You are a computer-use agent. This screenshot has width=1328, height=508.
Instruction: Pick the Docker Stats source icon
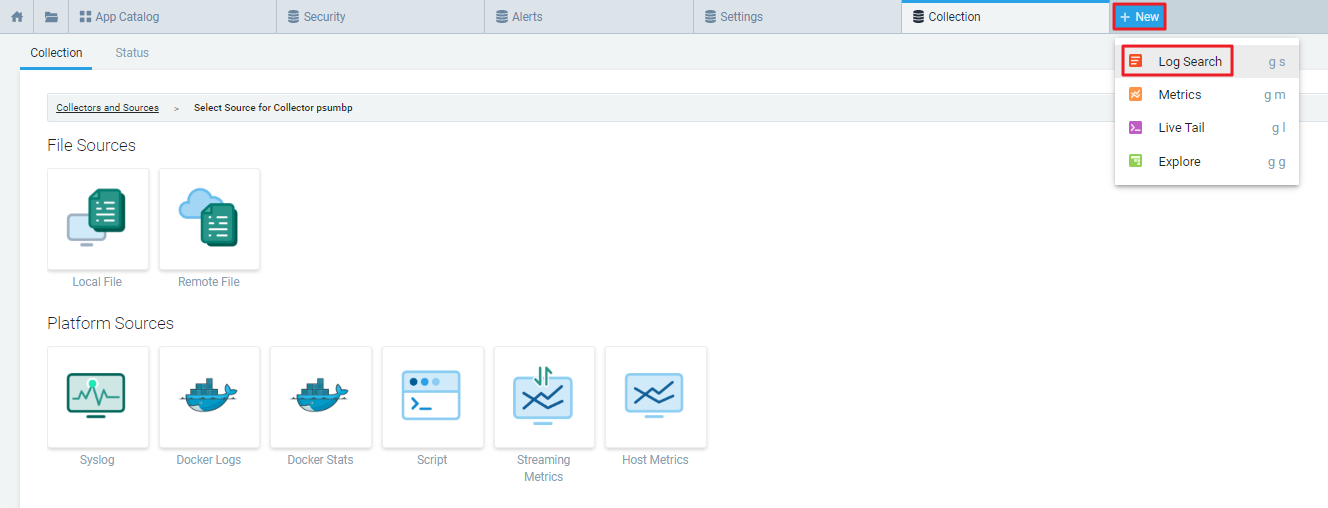pyautogui.click(x=320, y=397)
